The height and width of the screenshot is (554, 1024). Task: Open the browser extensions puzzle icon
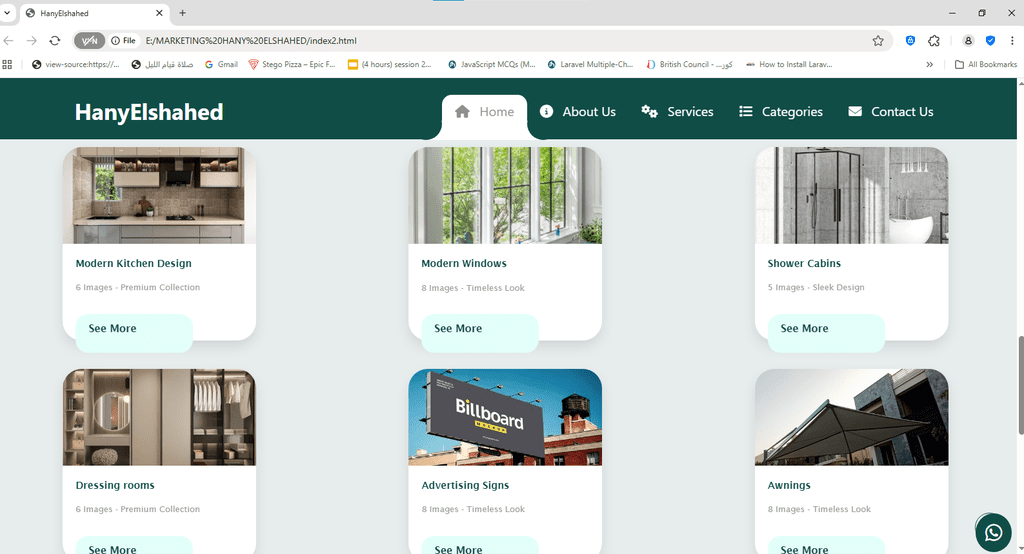point(934,41)
